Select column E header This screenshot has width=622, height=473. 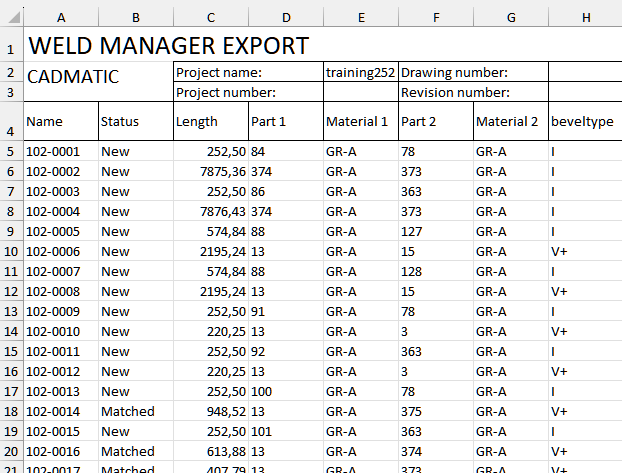click(360, 17)
